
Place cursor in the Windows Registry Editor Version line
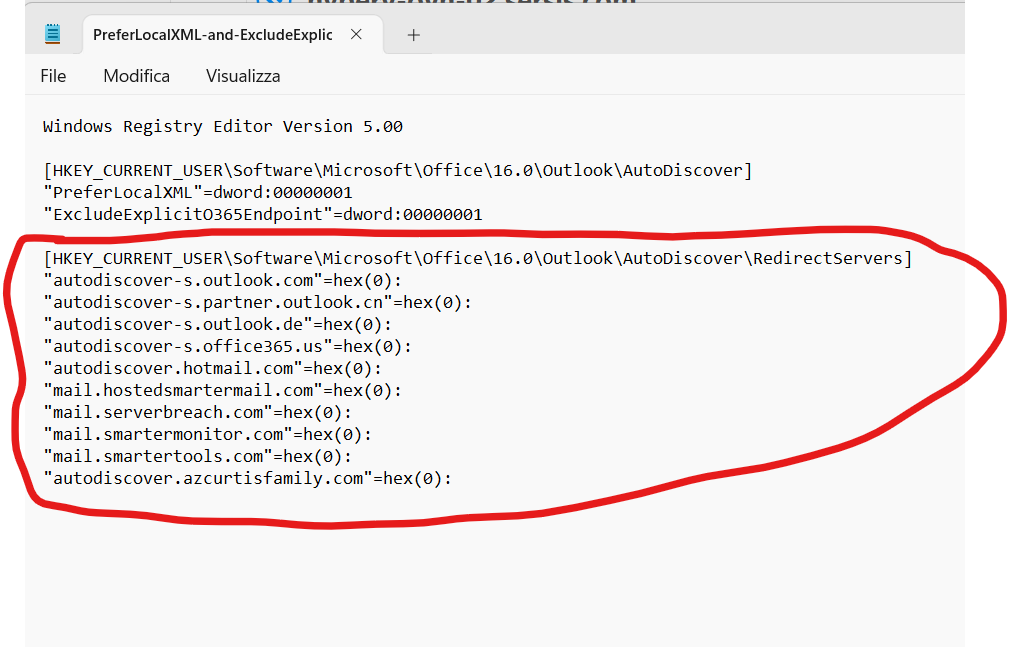(222, 127)
